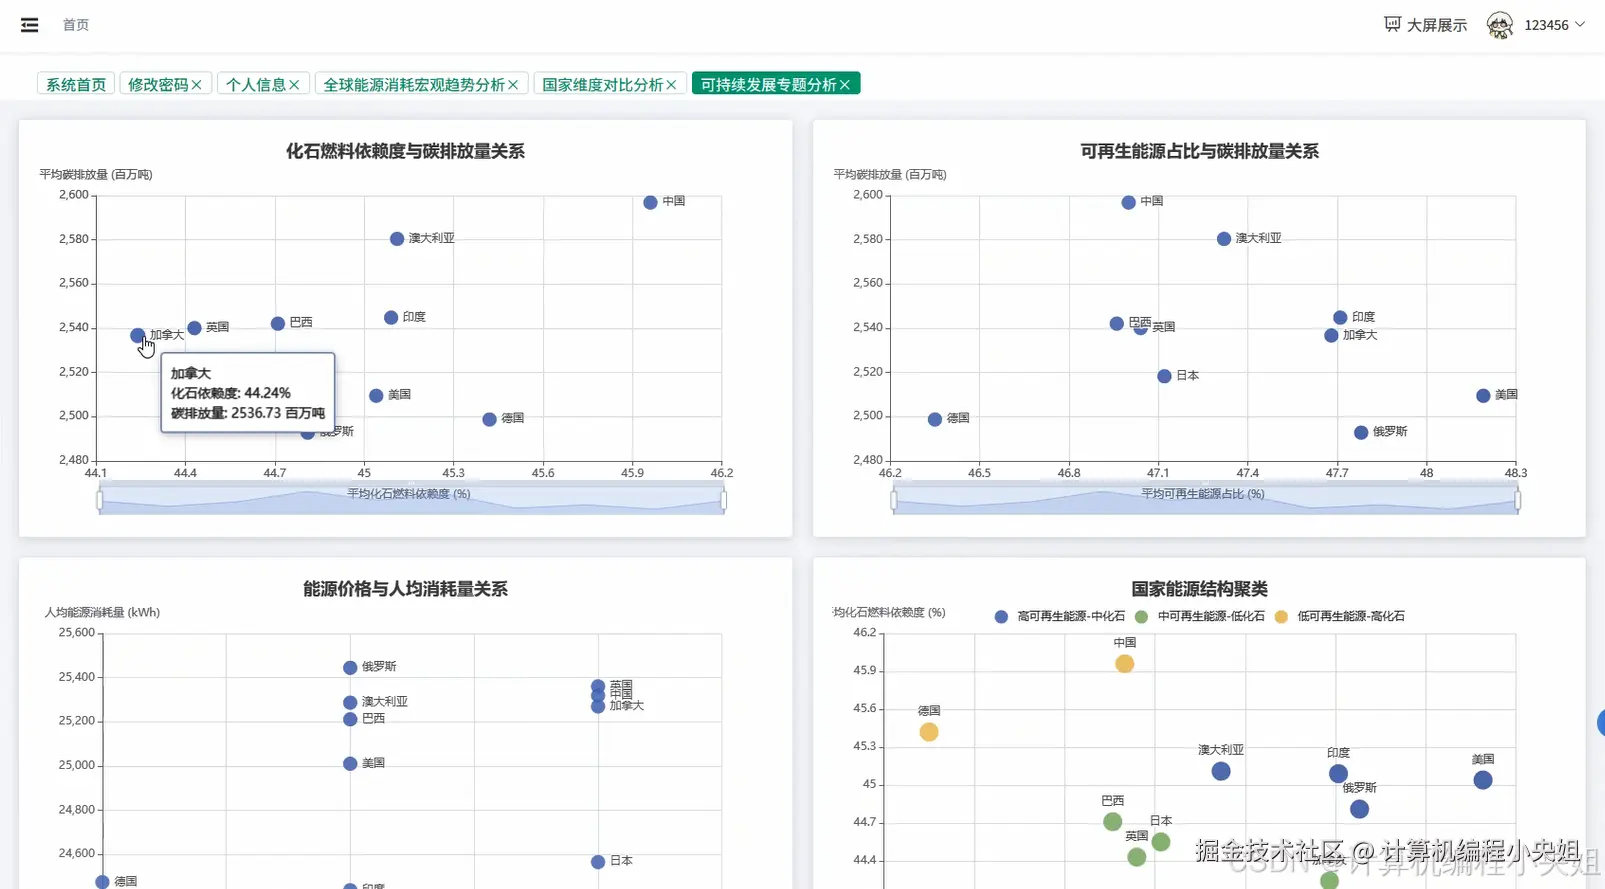The height and width of the screenshot is (889, 1605).
Task: Click the left handle of 可再生能源占比 zoom slider
Action: [894, 500]
